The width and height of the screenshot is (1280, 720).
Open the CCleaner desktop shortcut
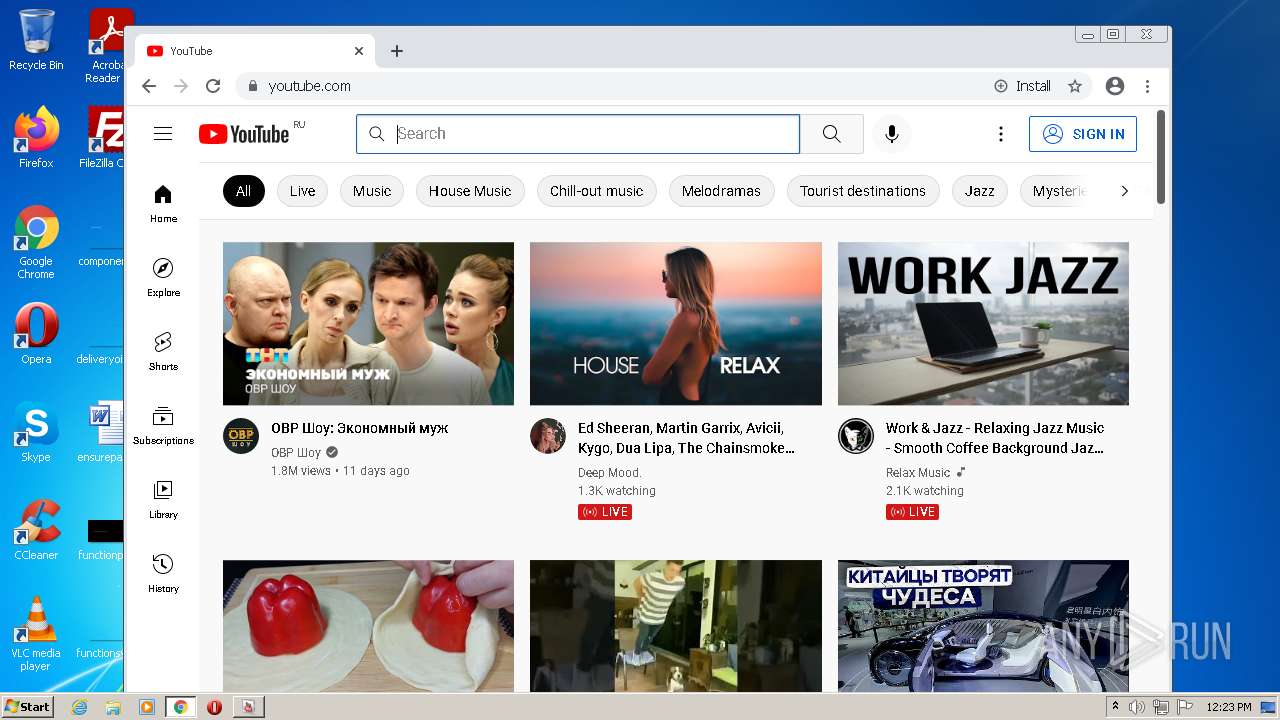pos(36,530)
